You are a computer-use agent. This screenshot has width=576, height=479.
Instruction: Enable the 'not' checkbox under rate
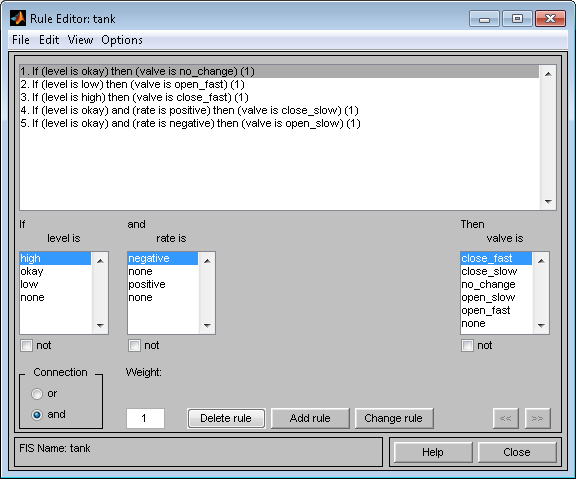pos(134,345)
